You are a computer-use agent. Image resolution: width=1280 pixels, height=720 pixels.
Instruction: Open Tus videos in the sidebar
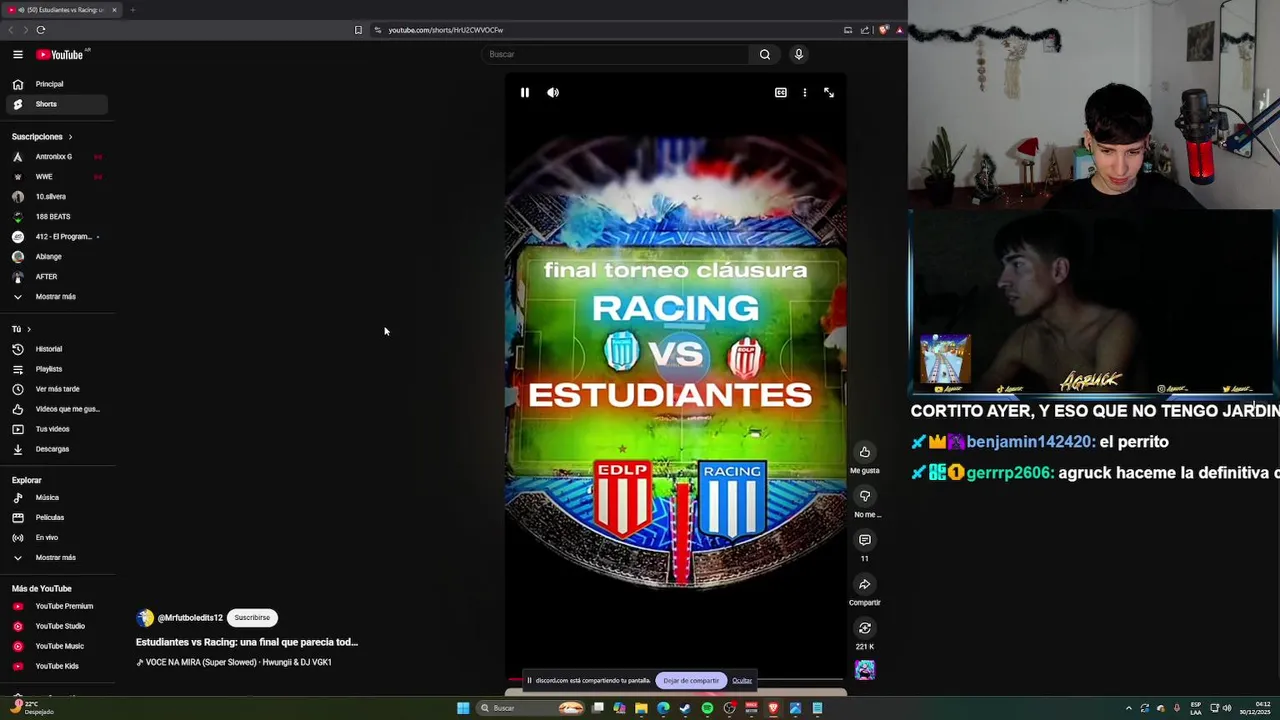[56, 429]
